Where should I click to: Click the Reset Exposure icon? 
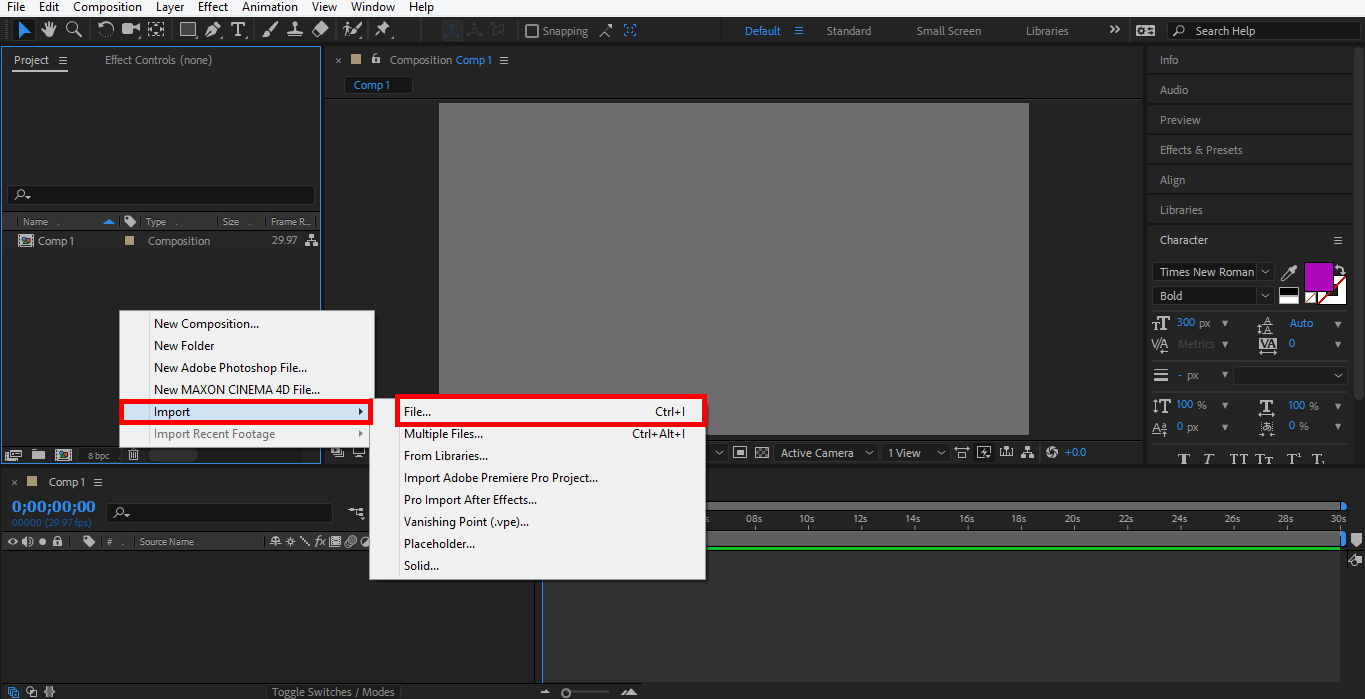click(x=1051, y=453)
